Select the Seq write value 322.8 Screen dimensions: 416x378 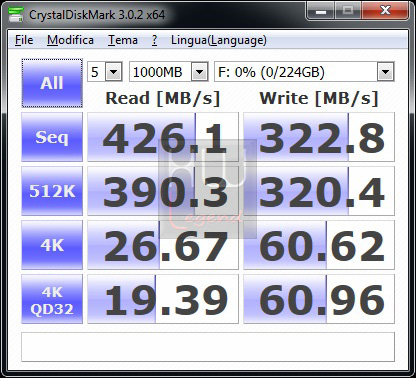click(x=319, y=137)
